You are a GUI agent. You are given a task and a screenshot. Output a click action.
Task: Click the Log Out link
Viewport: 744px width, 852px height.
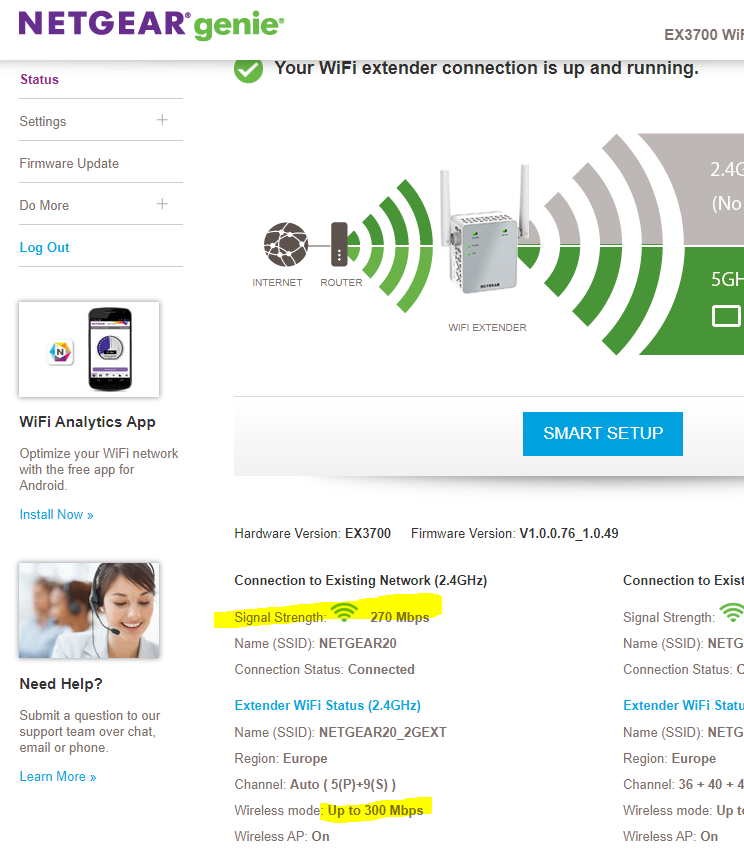pos(45,247)
